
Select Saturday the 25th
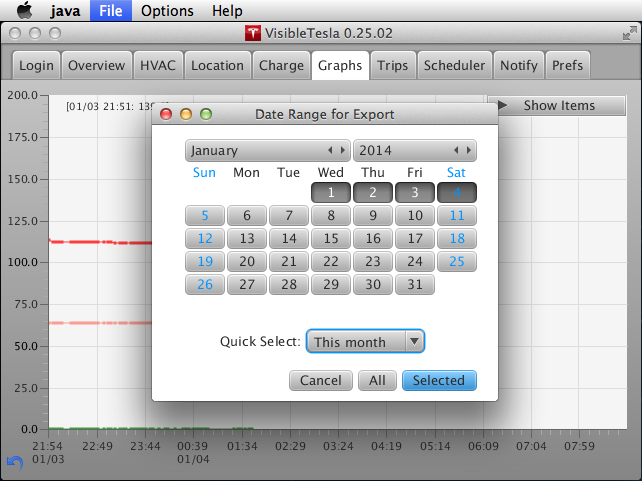click(457, 261)
